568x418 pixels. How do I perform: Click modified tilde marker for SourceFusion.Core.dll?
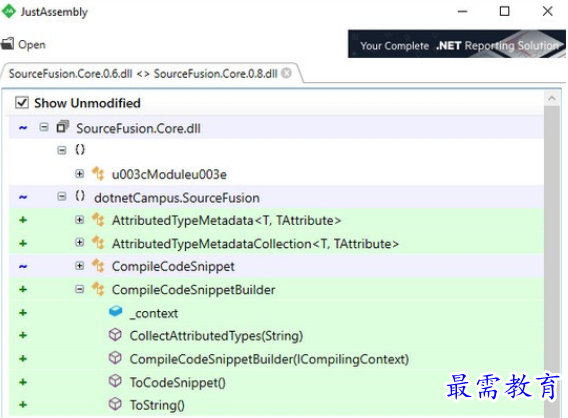coord(23,128)
